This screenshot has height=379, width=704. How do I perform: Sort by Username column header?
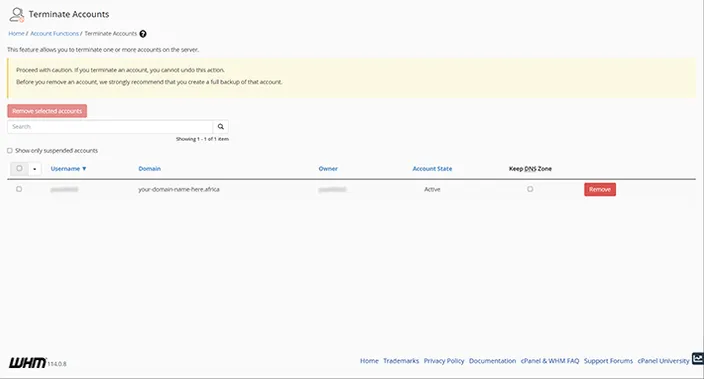[x=68, y=169]
